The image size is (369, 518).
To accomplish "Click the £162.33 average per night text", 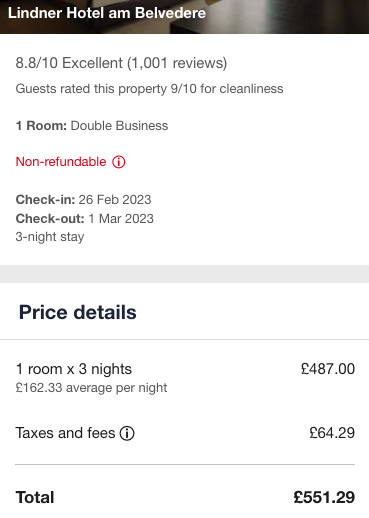I will (x=91, y=388).
